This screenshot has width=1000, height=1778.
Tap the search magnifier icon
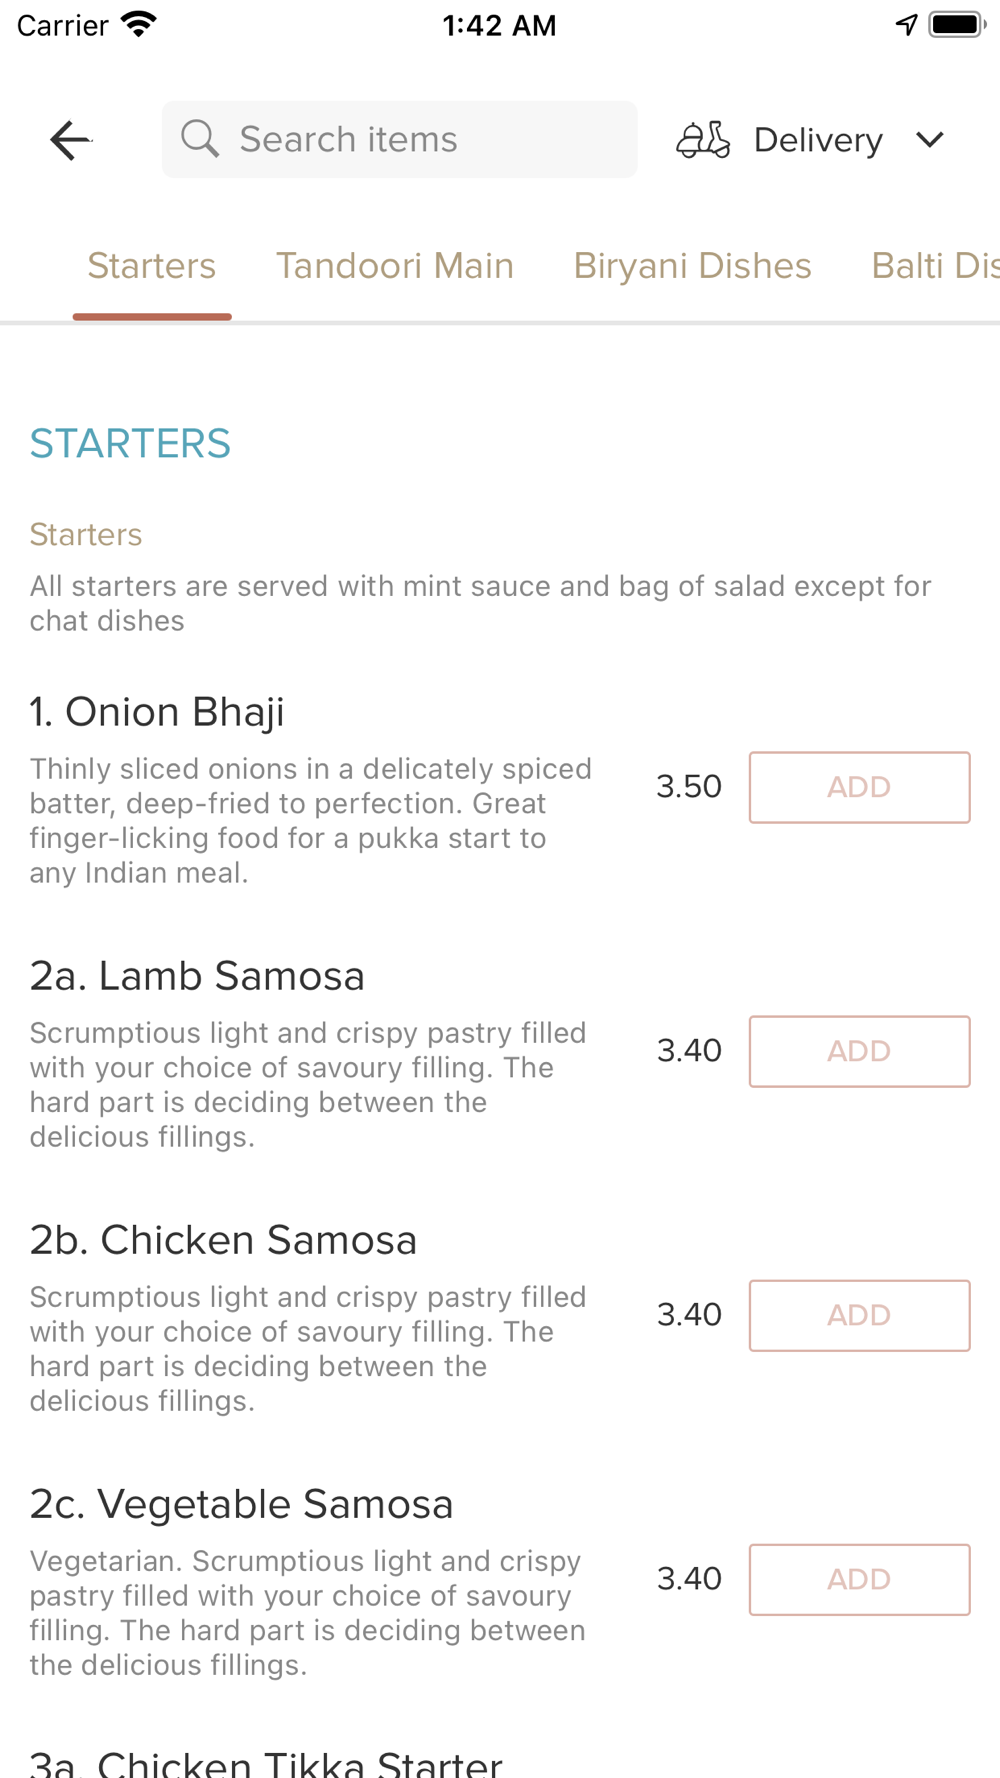(x=200, y=139)
